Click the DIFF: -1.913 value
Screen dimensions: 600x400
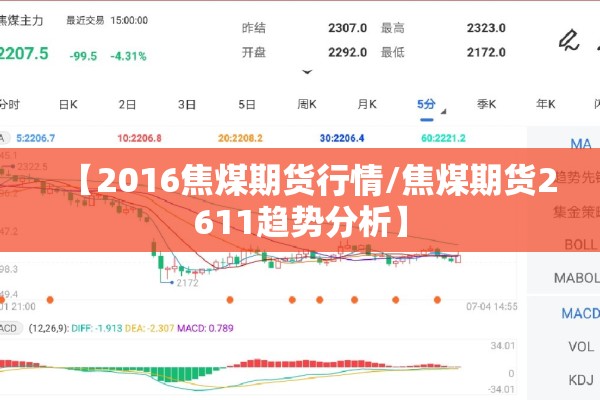[97, 328]
